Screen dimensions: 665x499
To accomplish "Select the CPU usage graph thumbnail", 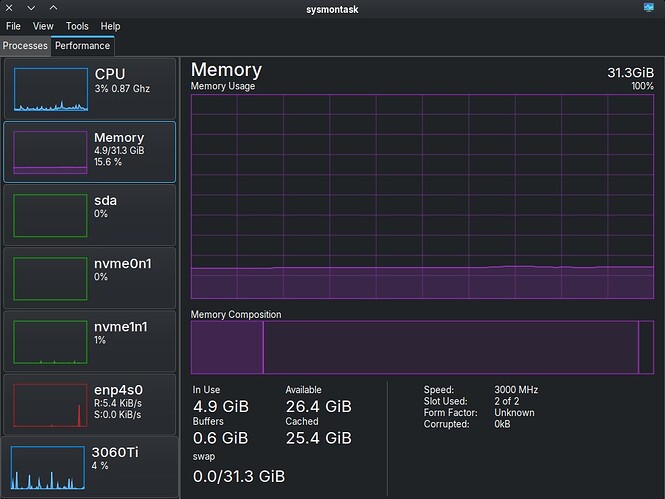I will 50,90.
